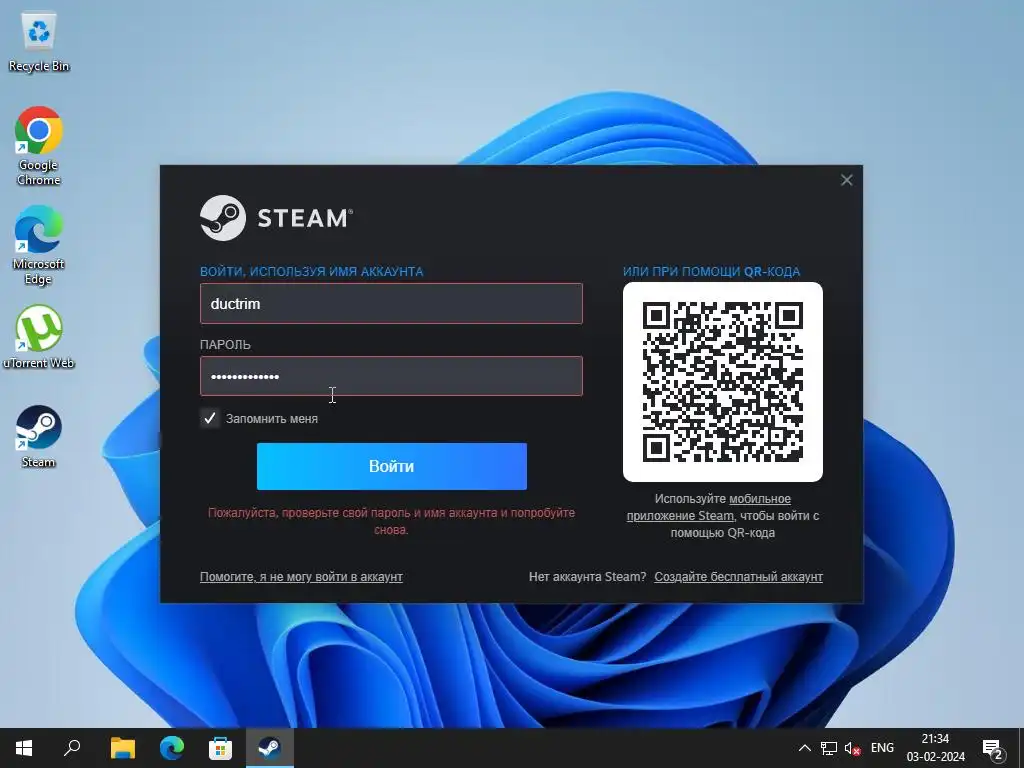Screen dimensions: 1024x768
Task: Open the Recycle Bin desktop icon
Action: [39, 43]
